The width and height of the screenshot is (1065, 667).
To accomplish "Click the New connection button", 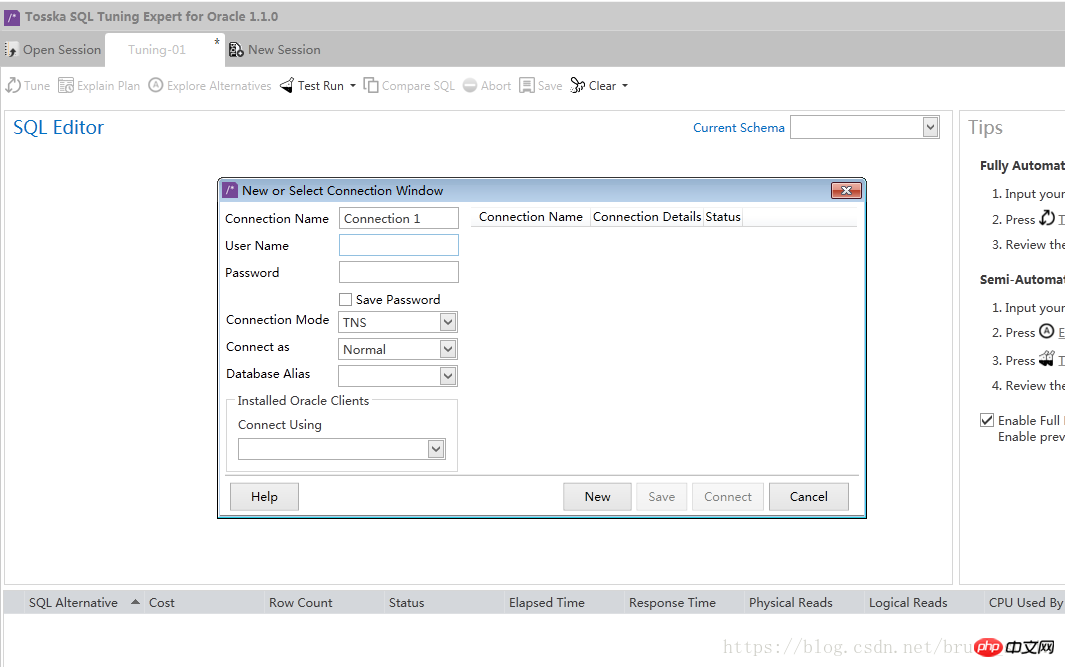I will (597, 497).
